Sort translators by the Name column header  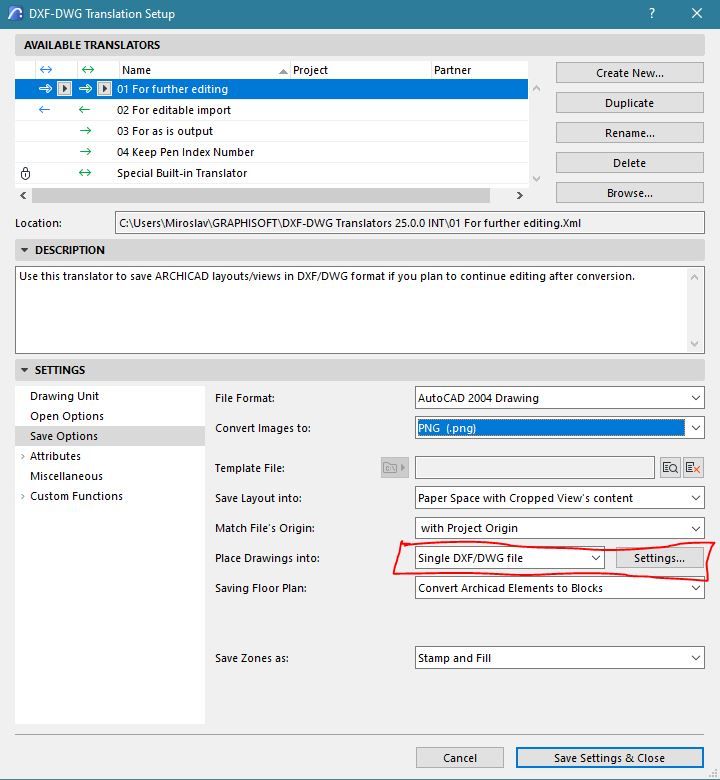click(205, 70)
